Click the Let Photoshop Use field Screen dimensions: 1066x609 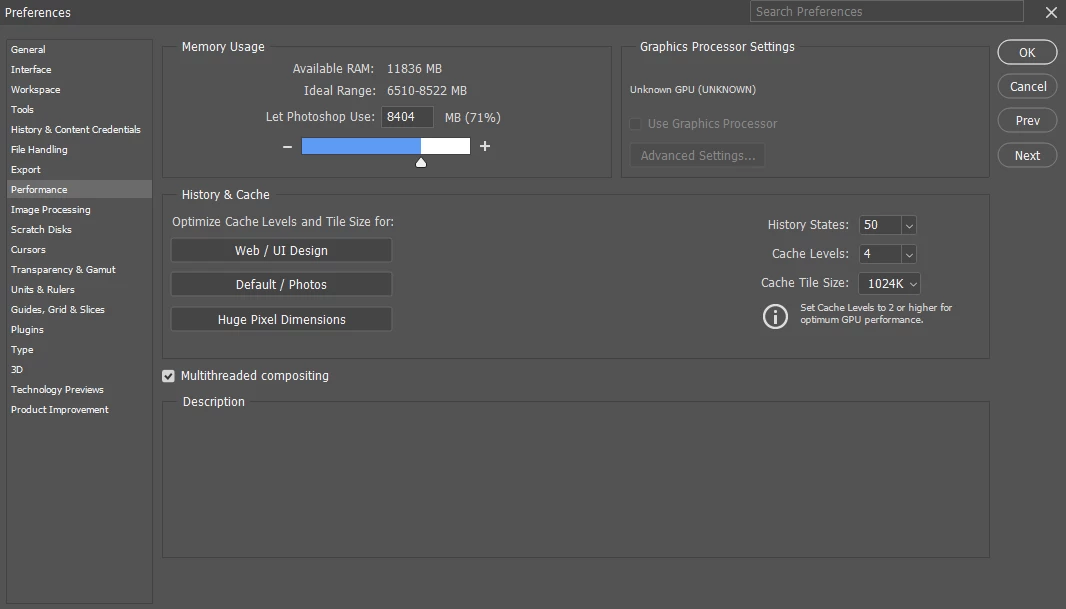407,117
